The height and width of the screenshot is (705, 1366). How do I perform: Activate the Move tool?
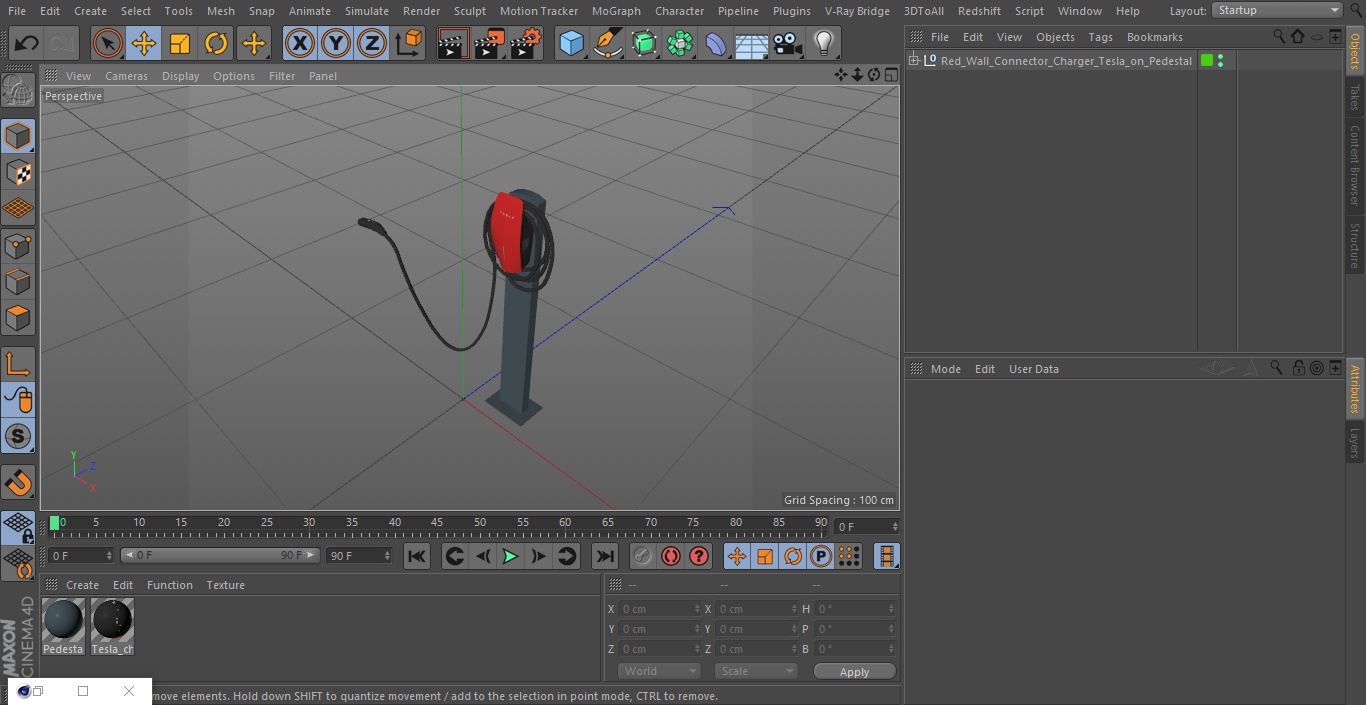pyautogui.click(x=144, y=43)
